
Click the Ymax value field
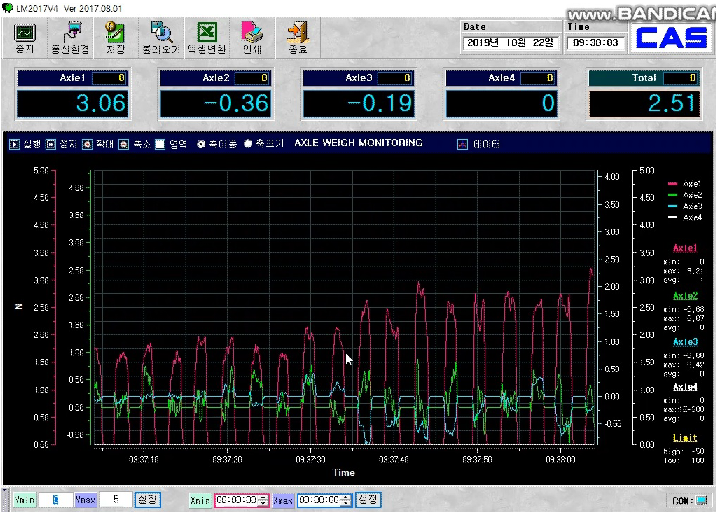coord(116,500)
